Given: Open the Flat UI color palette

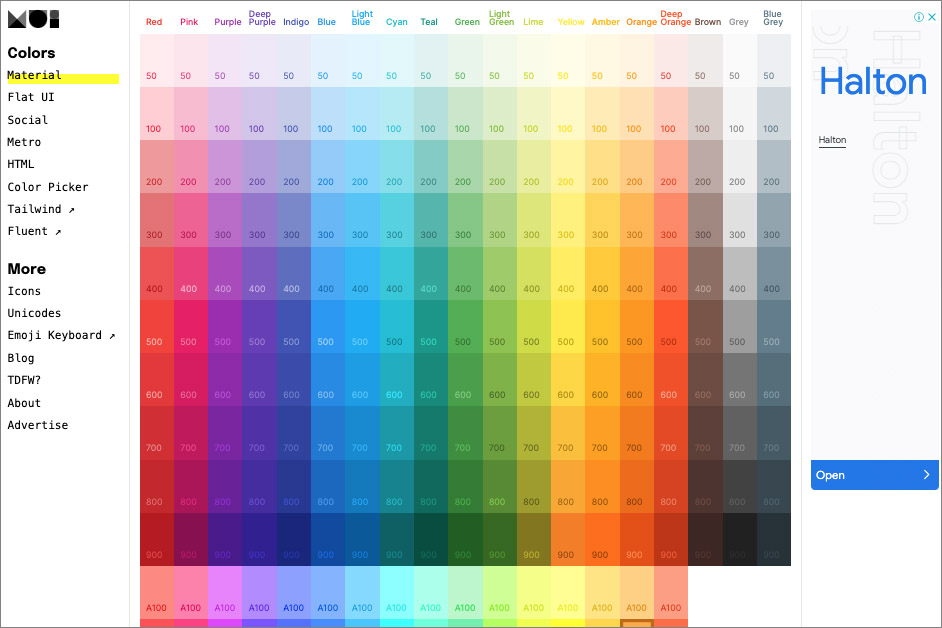Looking at the screenshot, I should click(31, 97).
